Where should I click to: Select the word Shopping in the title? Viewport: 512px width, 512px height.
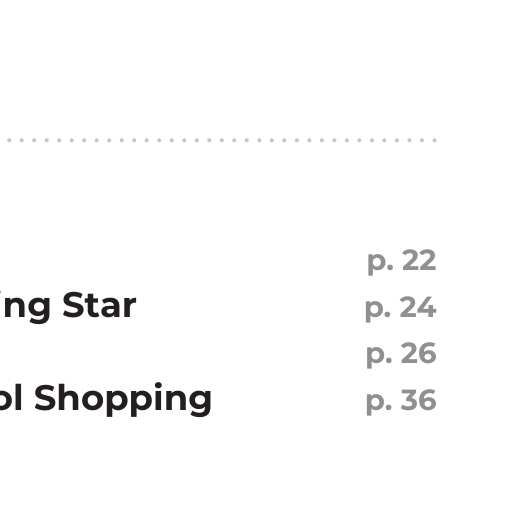(123, 399)
